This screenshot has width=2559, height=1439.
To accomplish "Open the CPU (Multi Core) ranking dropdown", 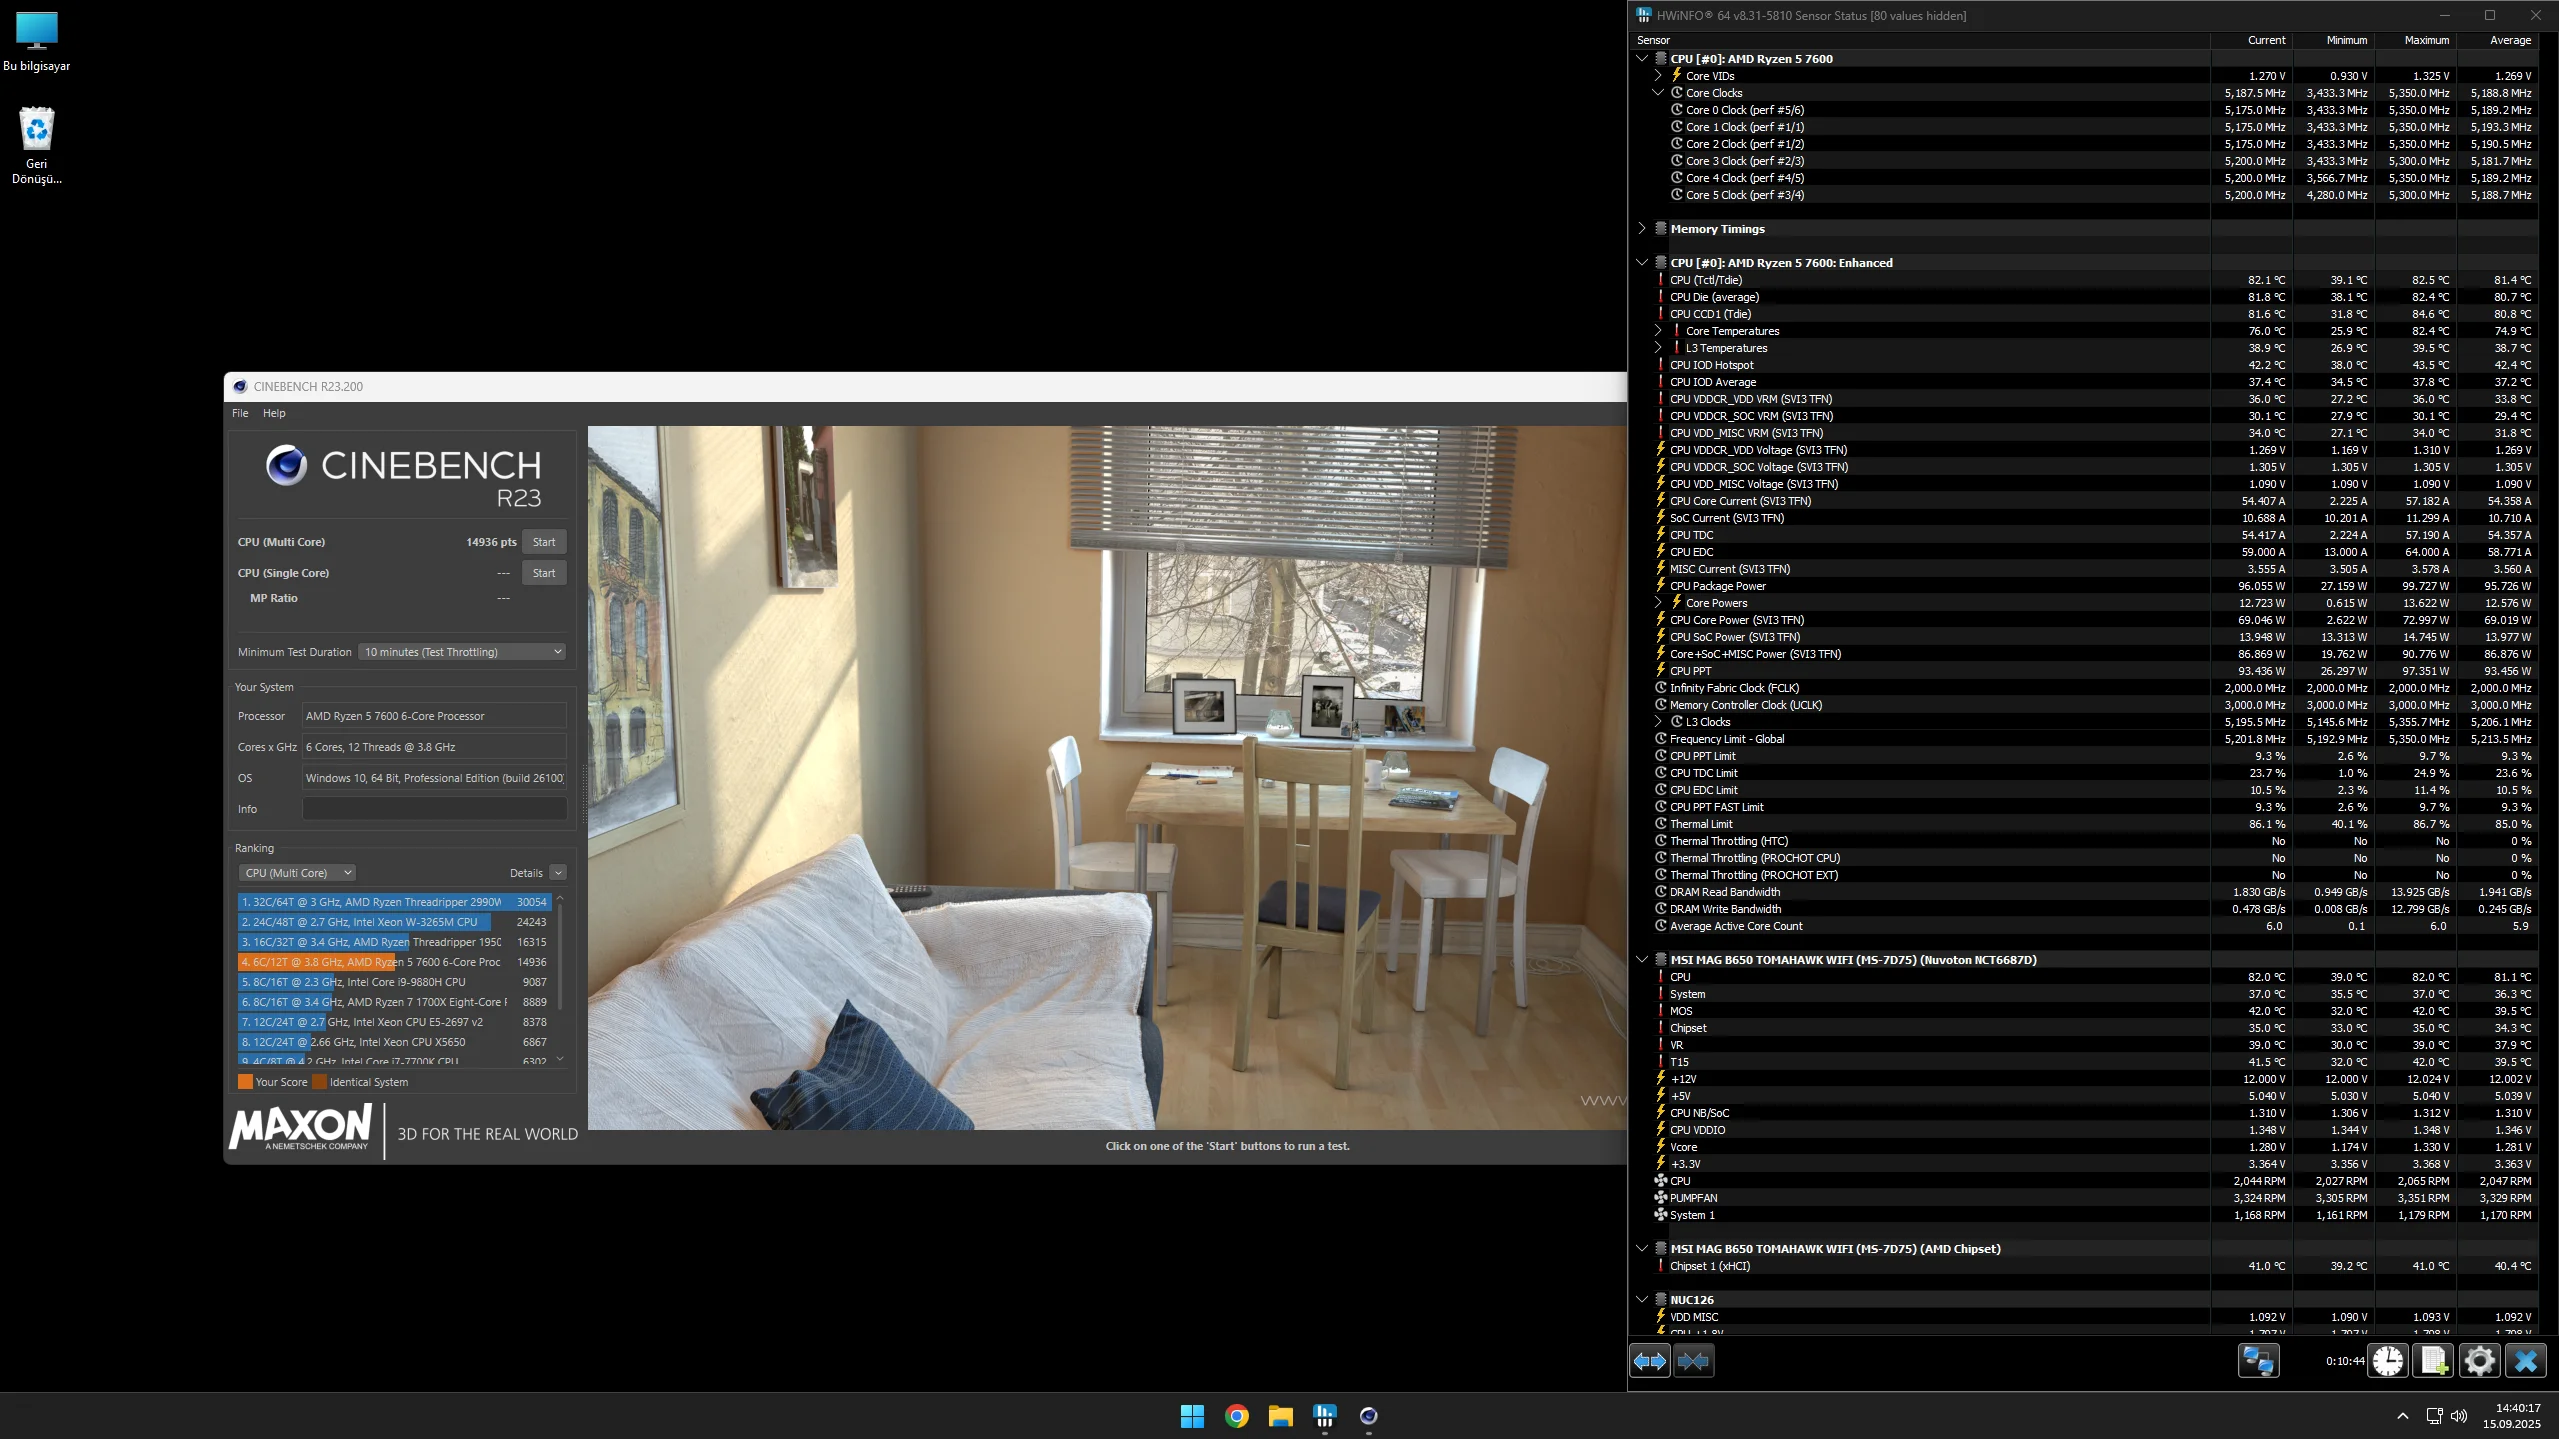I will pyautogui.click(x=297, y=873).
